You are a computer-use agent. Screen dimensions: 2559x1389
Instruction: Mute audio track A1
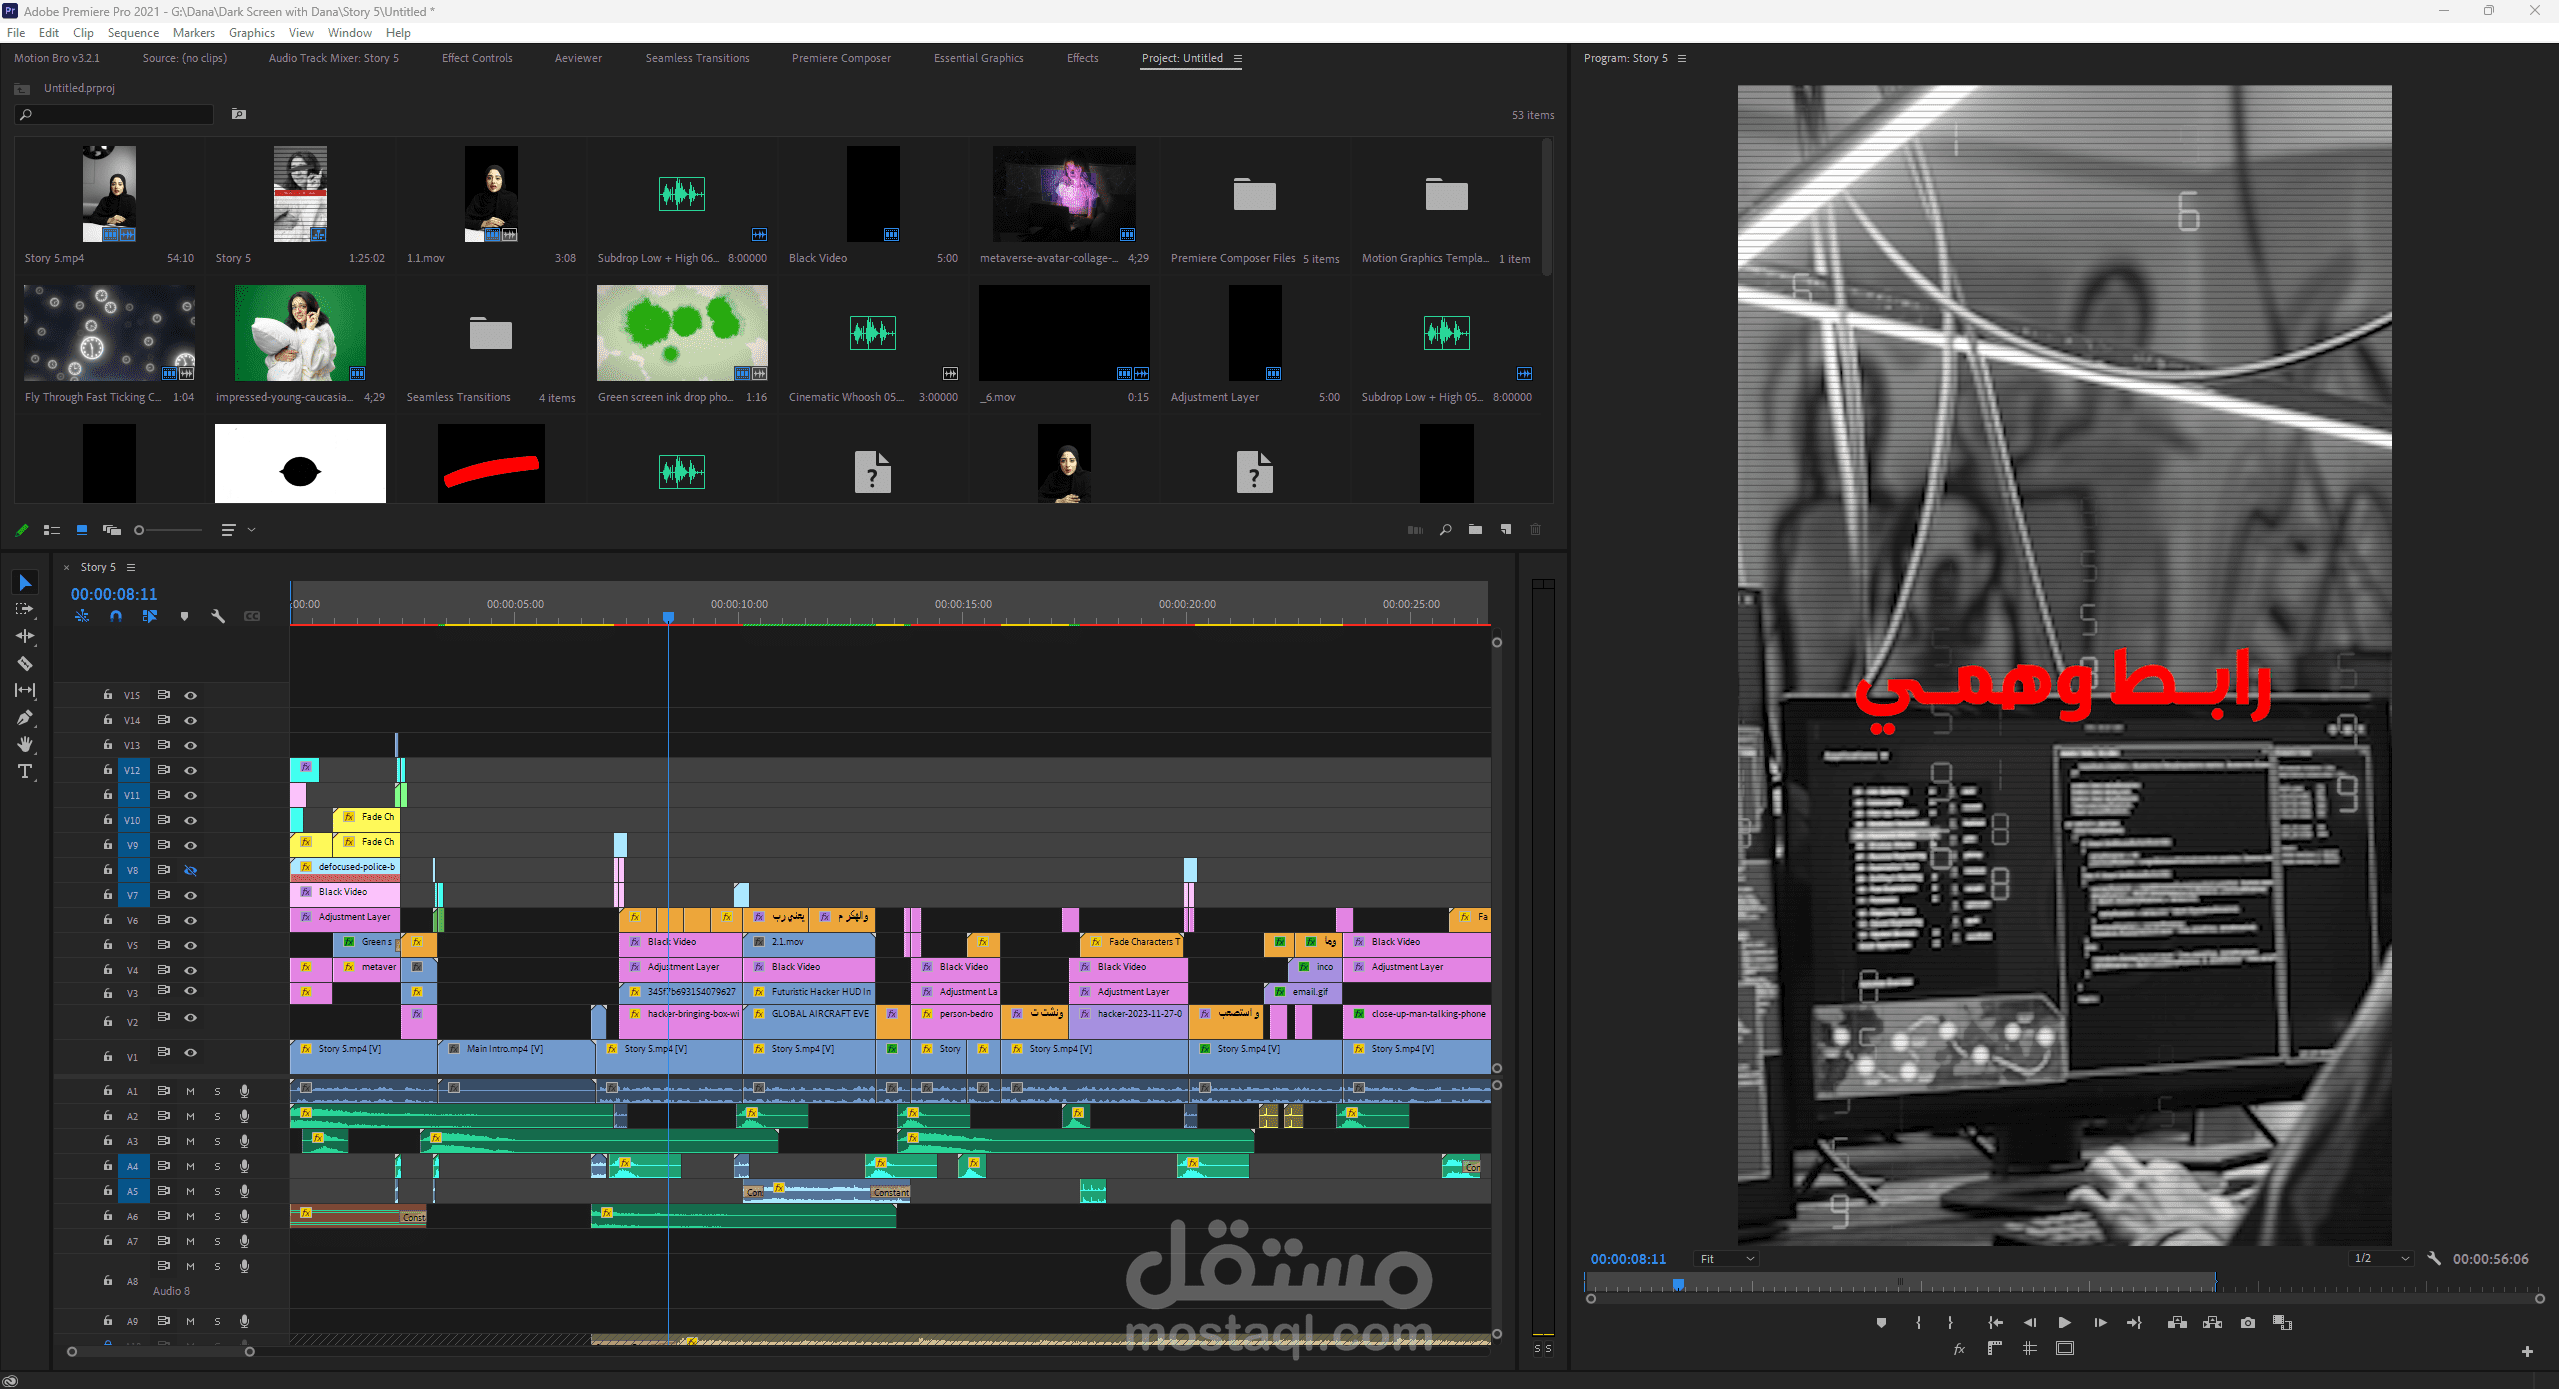click(190, 1091)
